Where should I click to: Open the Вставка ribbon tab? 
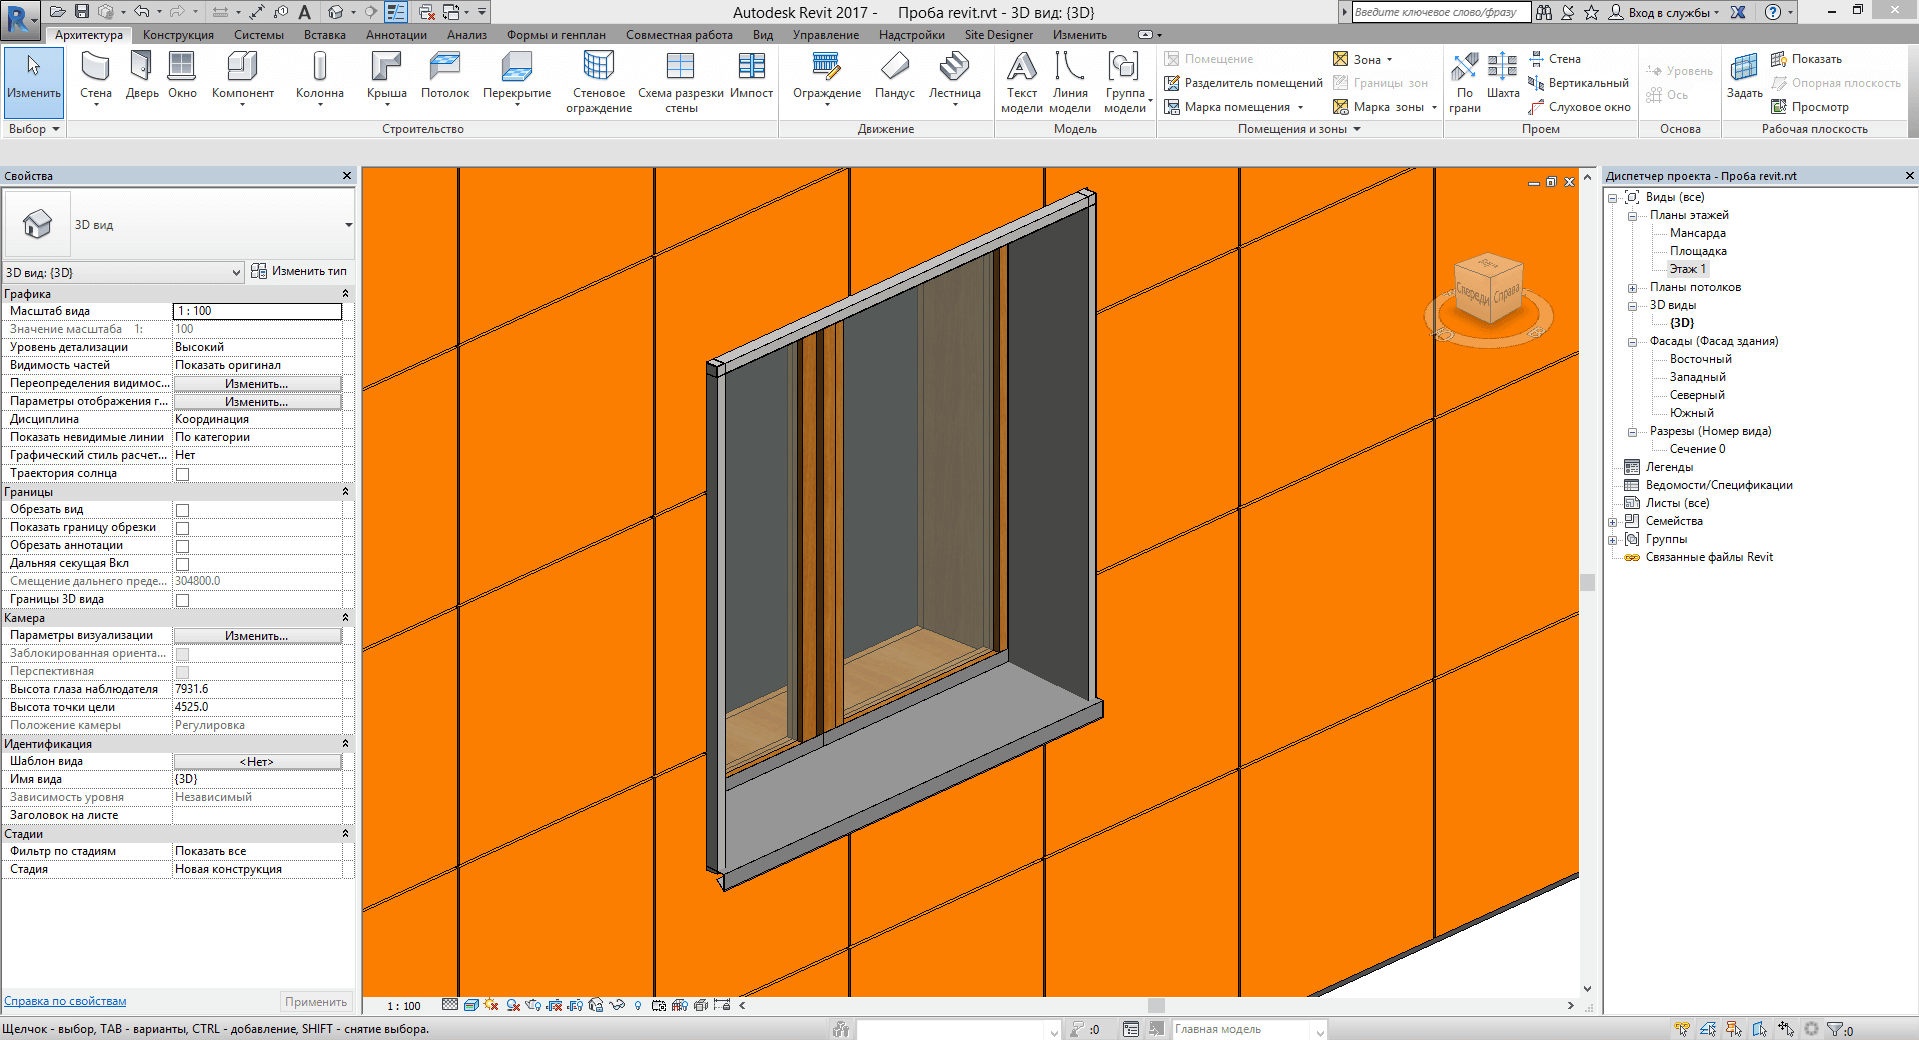point(324,35)
